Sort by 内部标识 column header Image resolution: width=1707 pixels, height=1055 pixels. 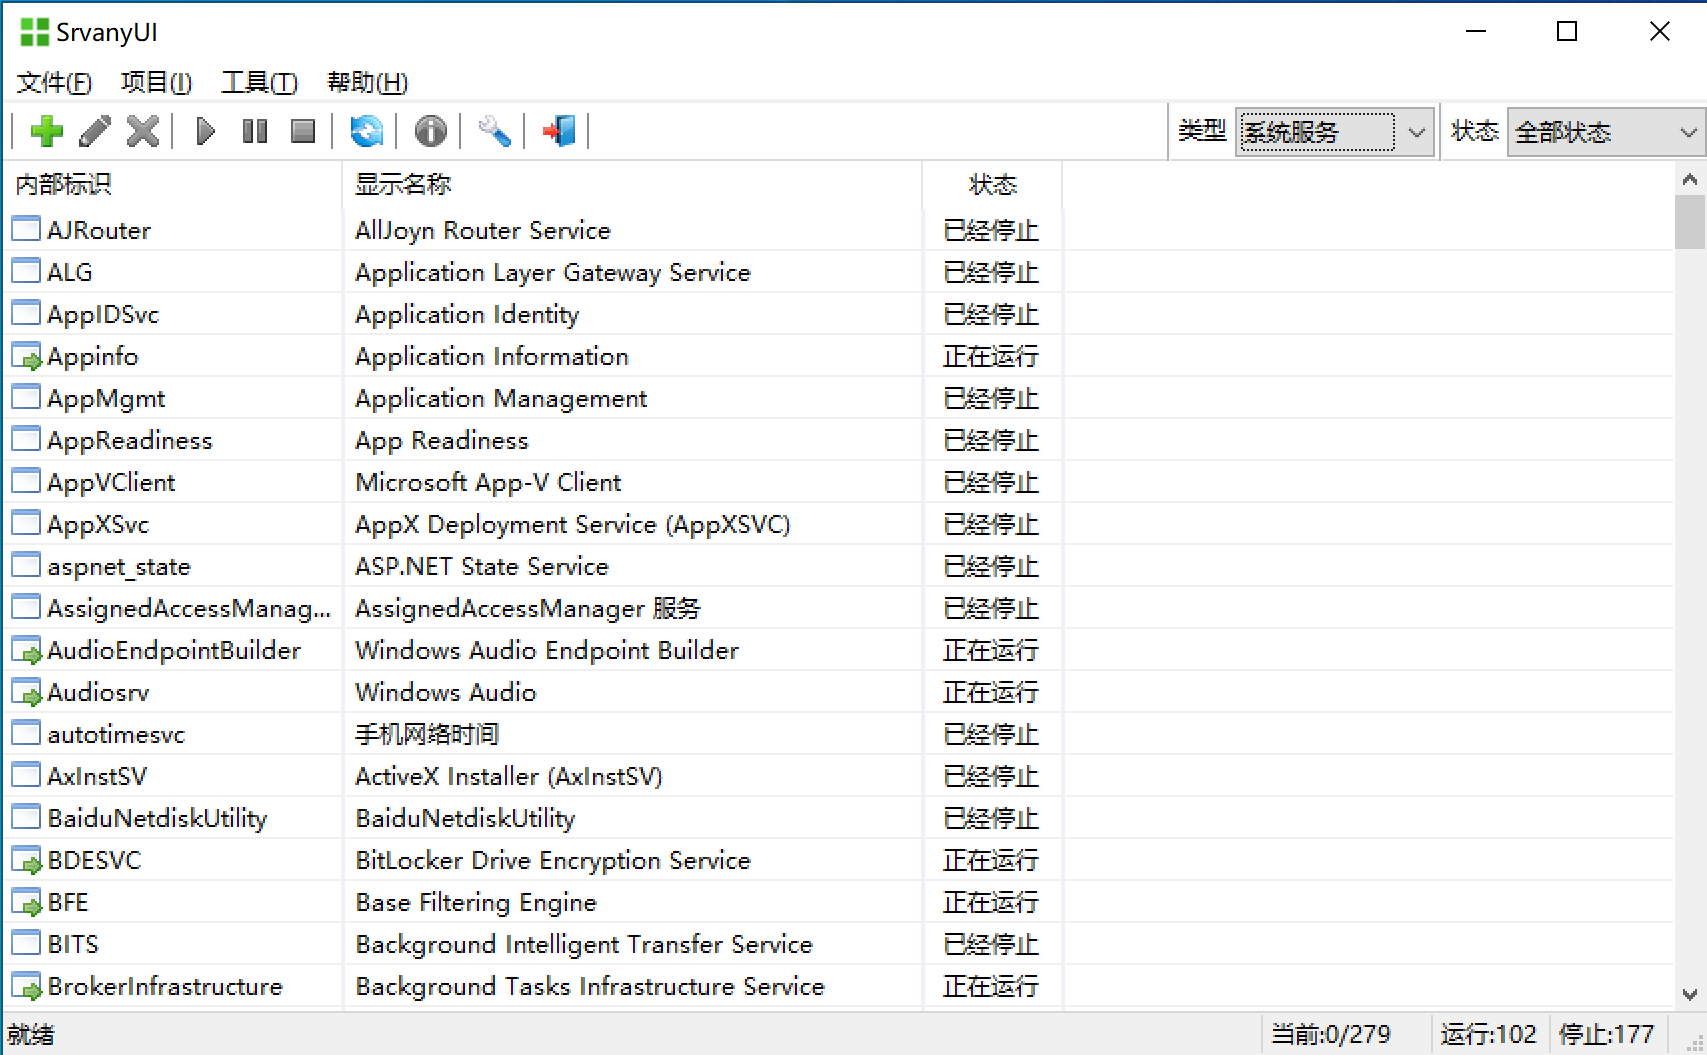(x=173, y=184)
